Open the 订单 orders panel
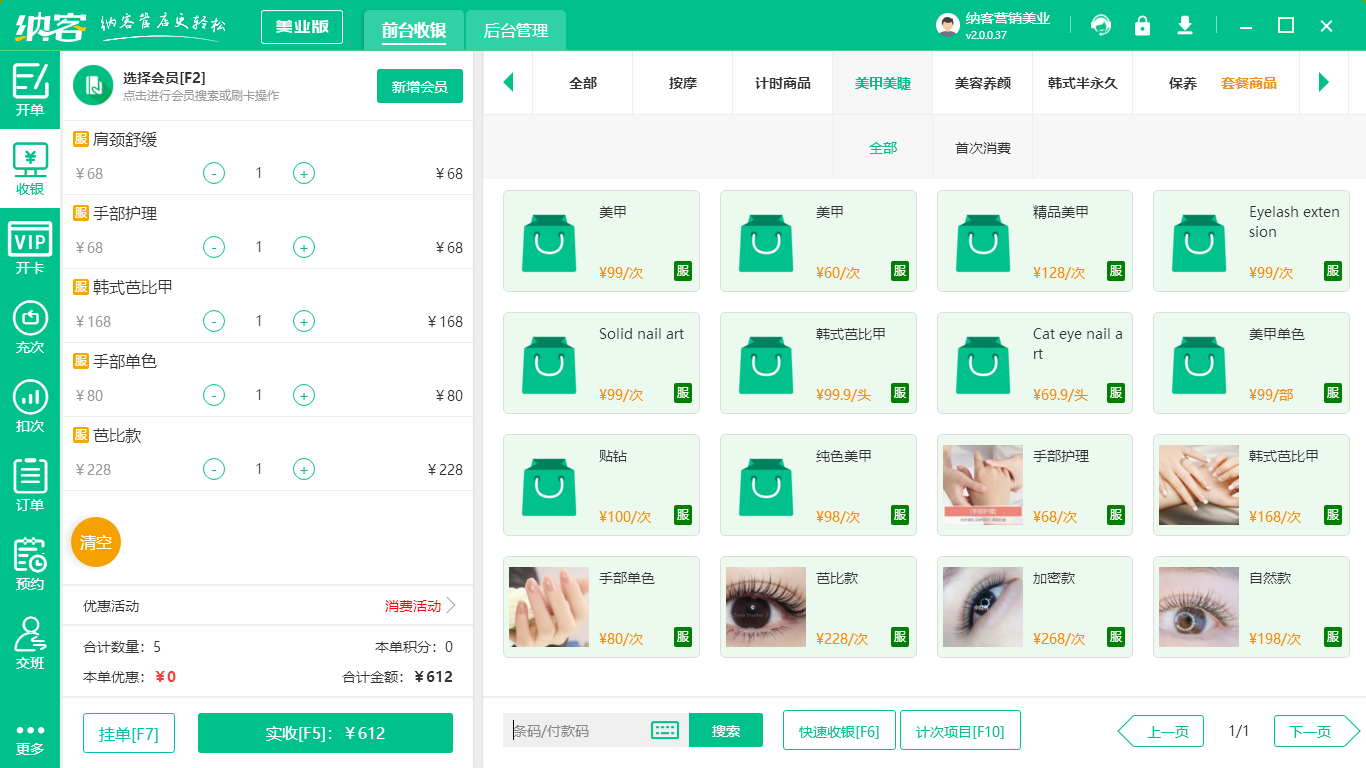 click(x=29, y=478)
